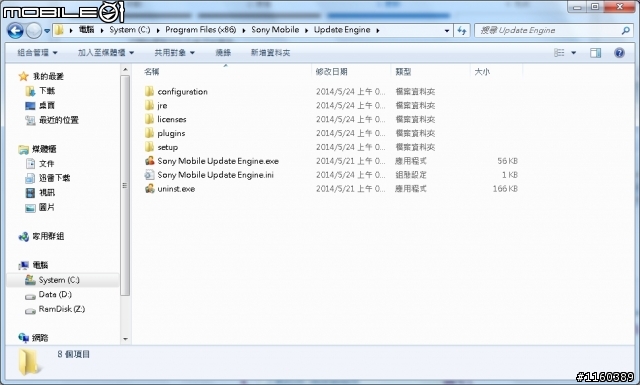
Task: Expand arrow after Sony Mobile in path
Action: [x=307, y=31]
